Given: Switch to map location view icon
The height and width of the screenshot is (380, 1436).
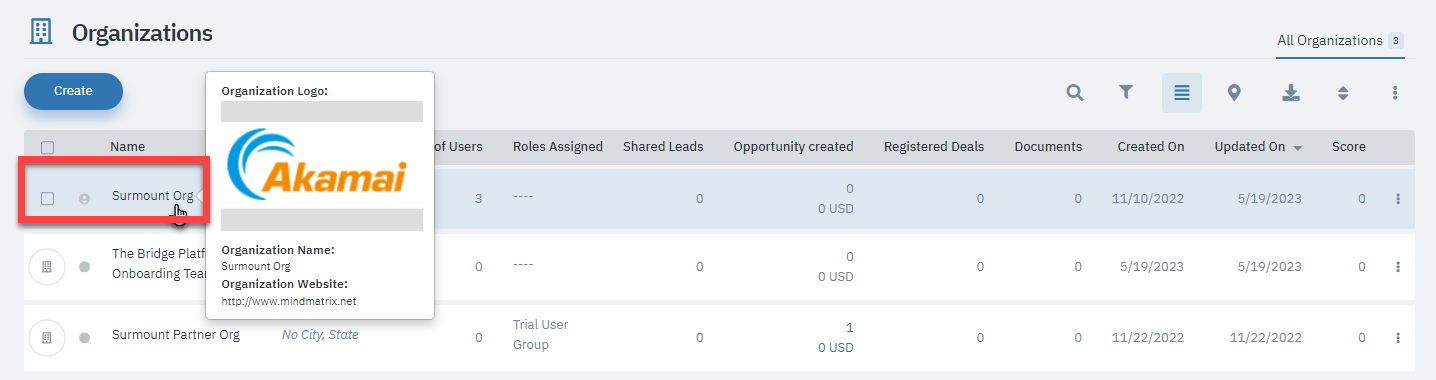Looking at the screenshot, I should click(x=1234, y=93).
